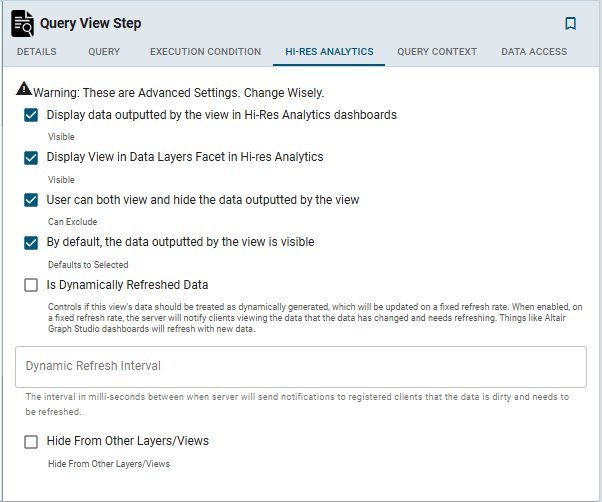Viewport: 602px width, 502px height.
Task: Click the Can Exclude caption
Action: 73,222
